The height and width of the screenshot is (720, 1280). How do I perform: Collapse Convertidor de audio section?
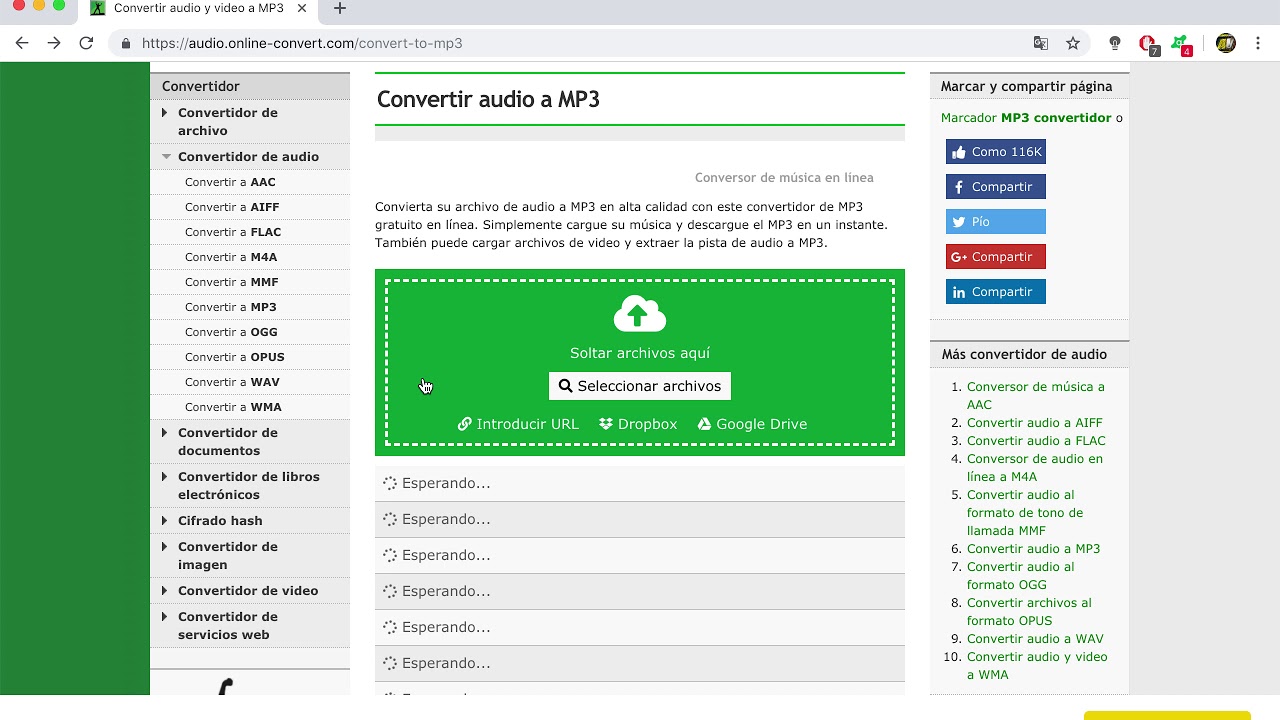pos(250,157)
